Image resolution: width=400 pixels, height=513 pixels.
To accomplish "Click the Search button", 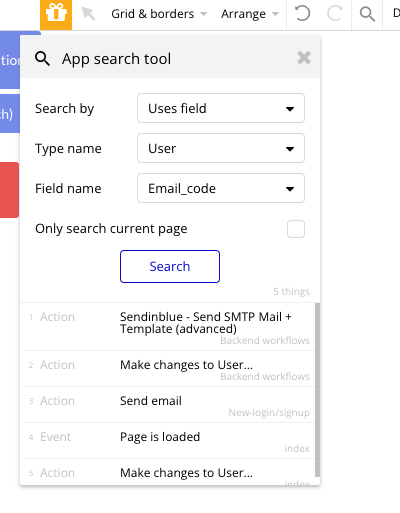I will [170, 267].
